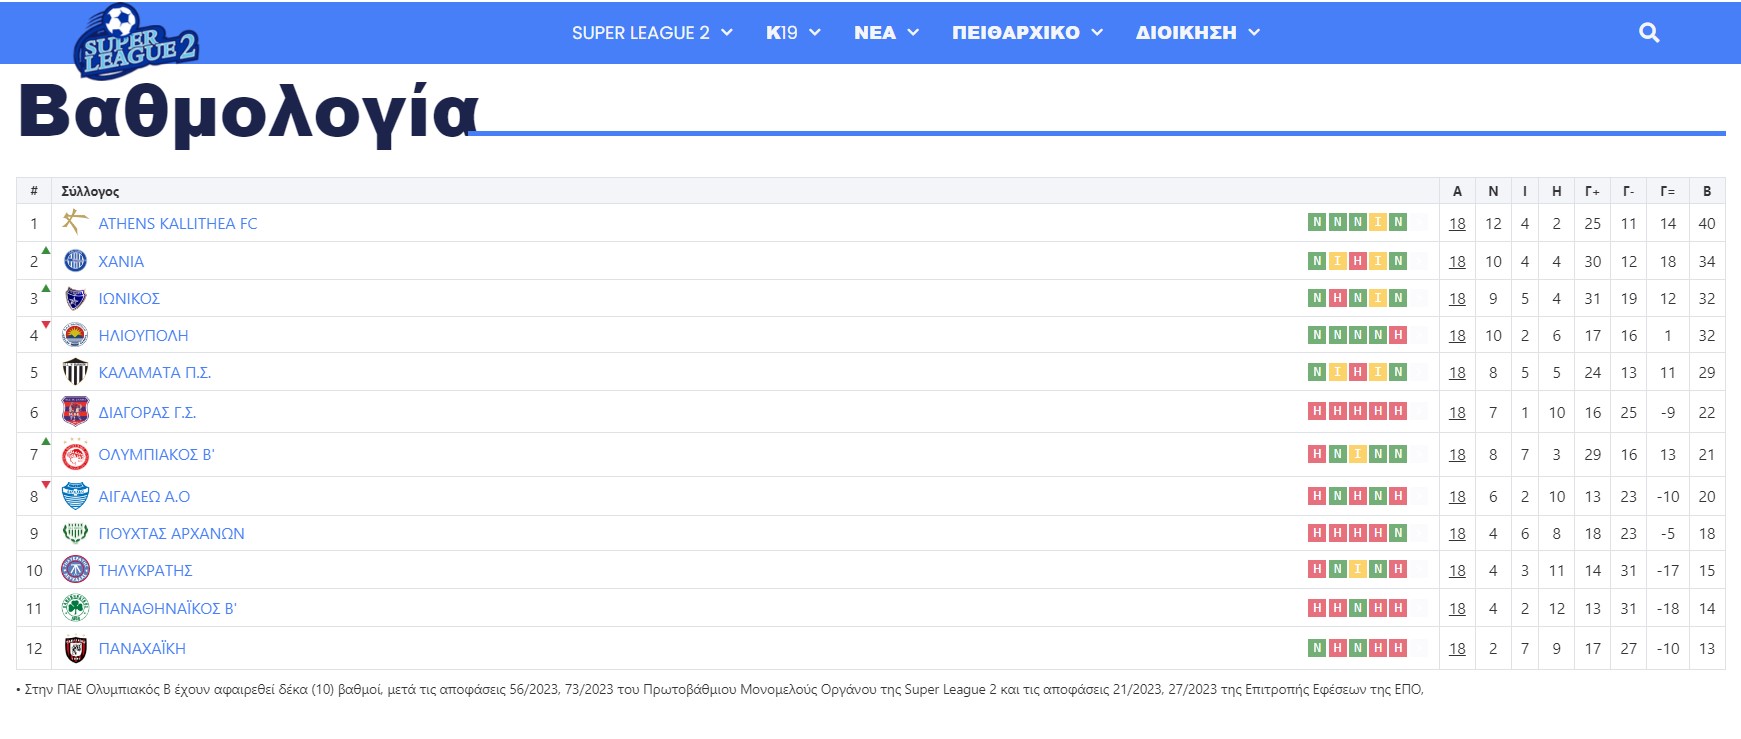The image size is (1741, 739).
Task: Sort by the Γ+ goals-for column header
Action: pos(1592,191)
